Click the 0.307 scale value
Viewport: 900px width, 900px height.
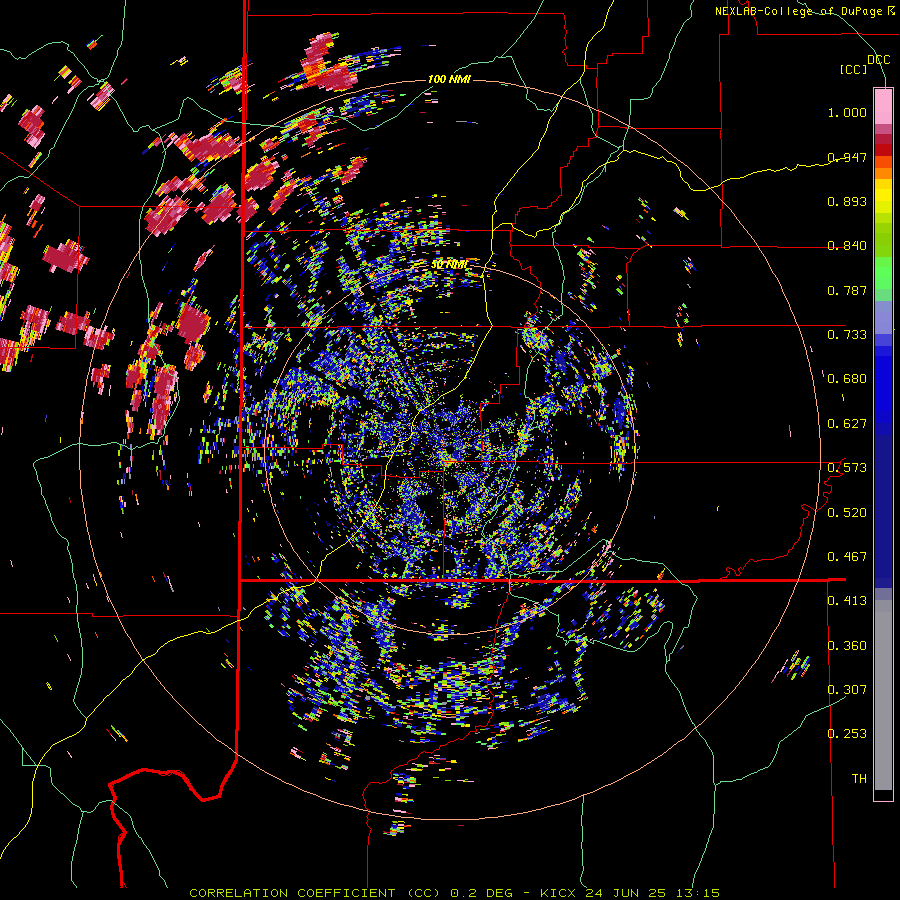pos(847,690)
